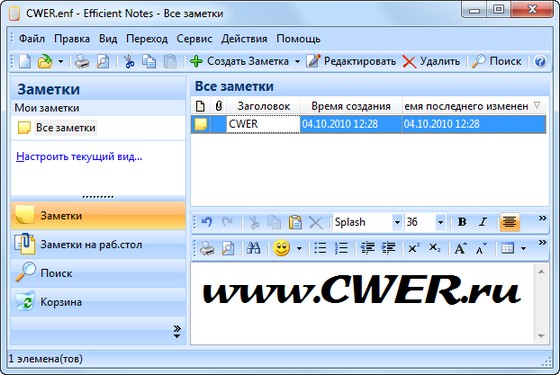Click the note type column header icon
Image resolution: width=560 pixels, height=375 pixels.
(201, 106)
